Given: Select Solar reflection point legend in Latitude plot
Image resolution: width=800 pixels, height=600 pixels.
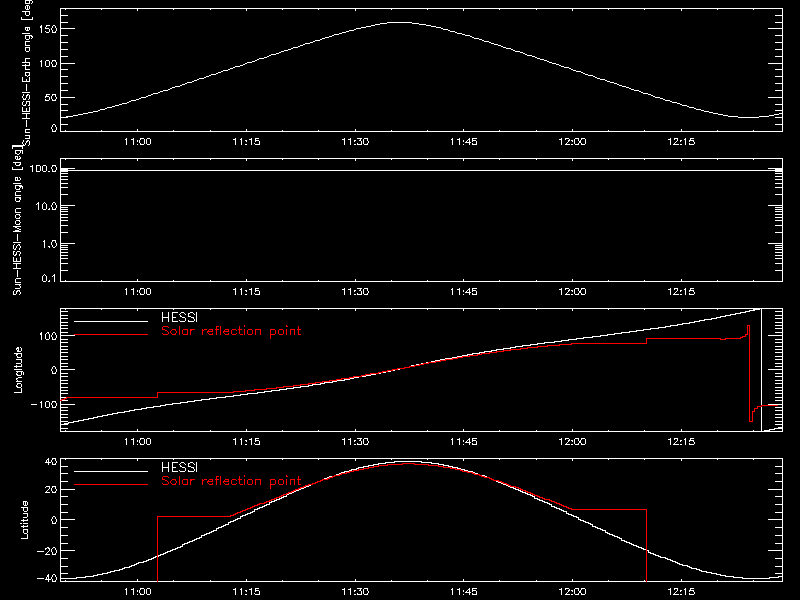Looking at the screenshot, I should pos(231,481).
